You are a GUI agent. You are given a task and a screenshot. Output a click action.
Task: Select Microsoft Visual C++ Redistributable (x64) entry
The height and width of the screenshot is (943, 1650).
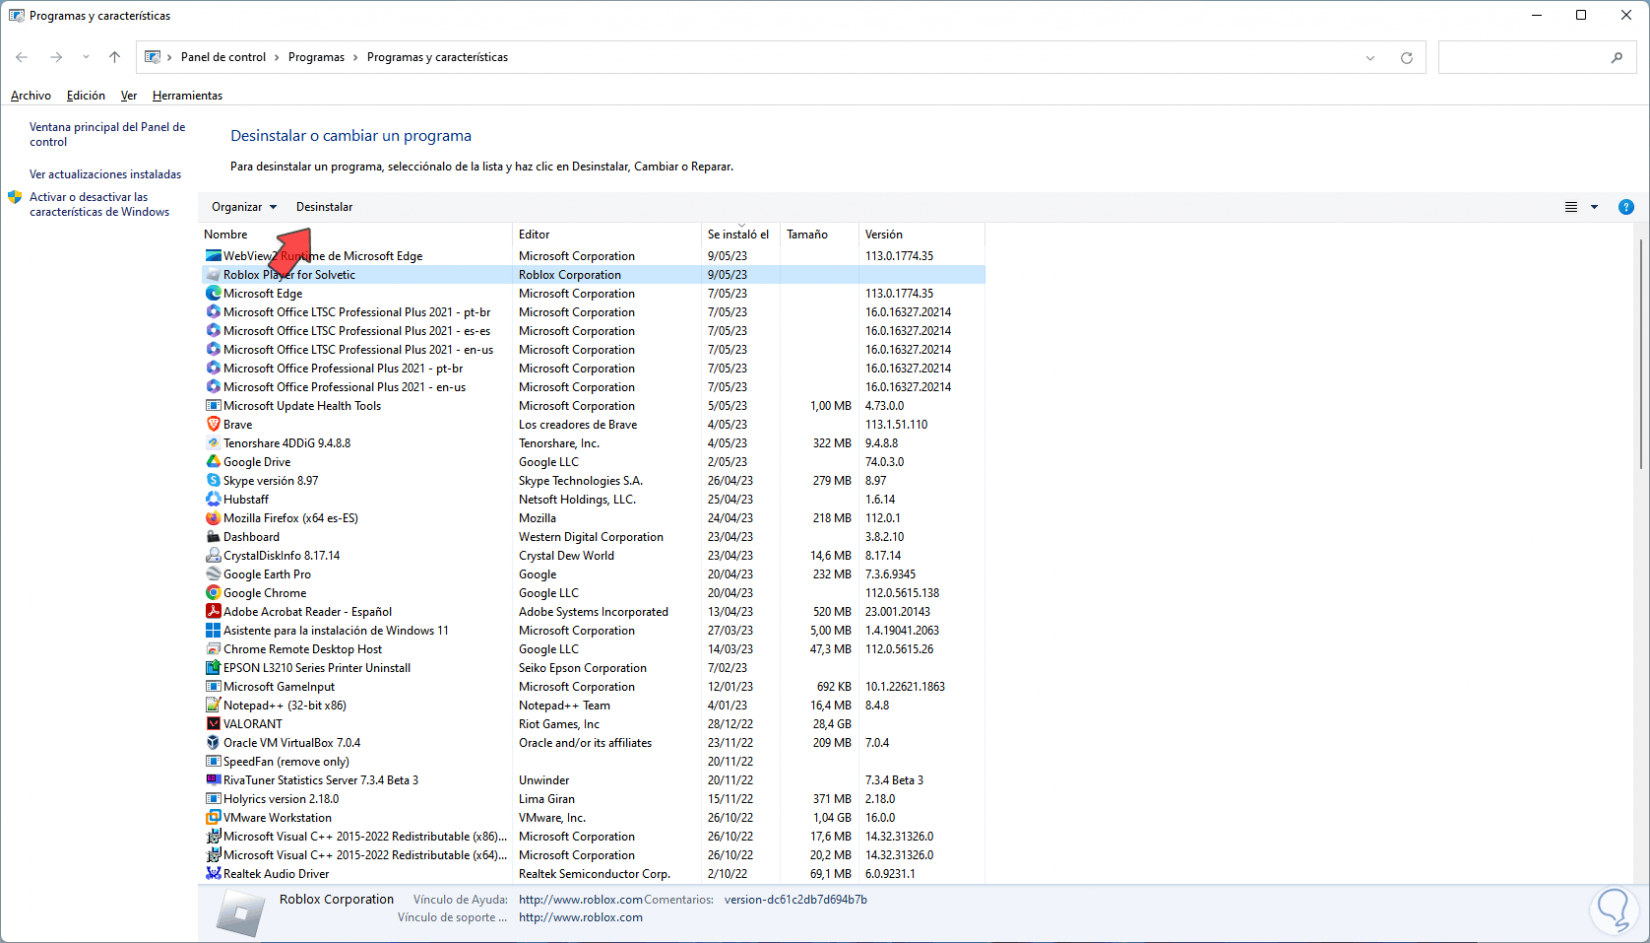(x=593, y=855)
